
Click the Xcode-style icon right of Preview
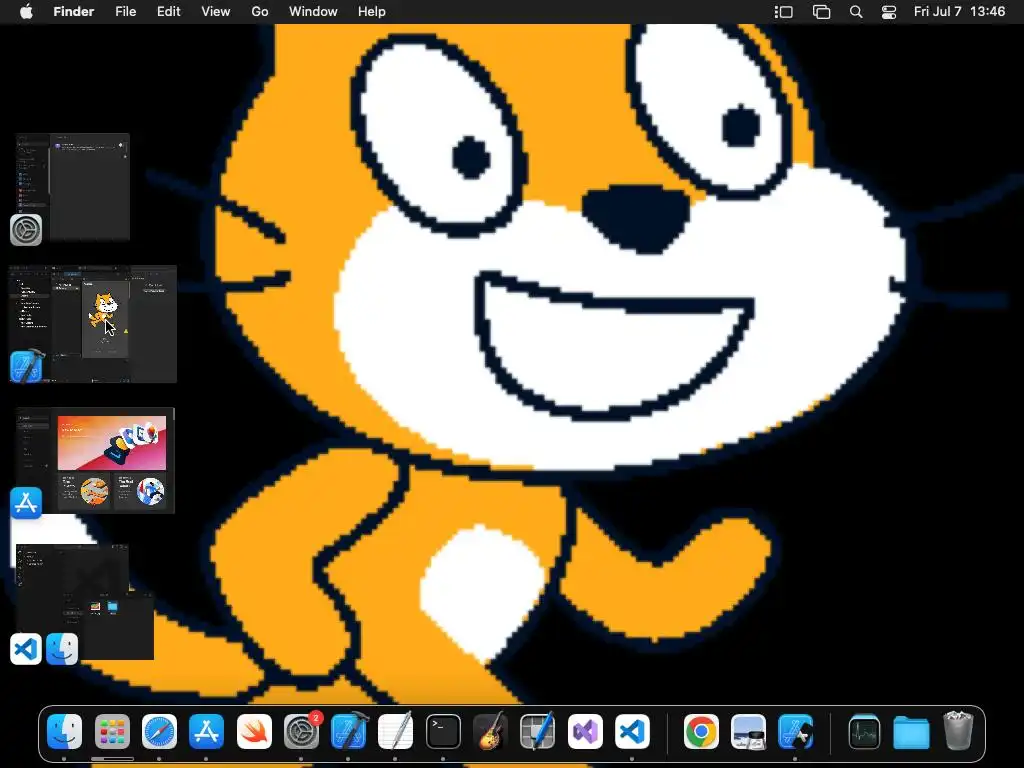tap(795, 731)
